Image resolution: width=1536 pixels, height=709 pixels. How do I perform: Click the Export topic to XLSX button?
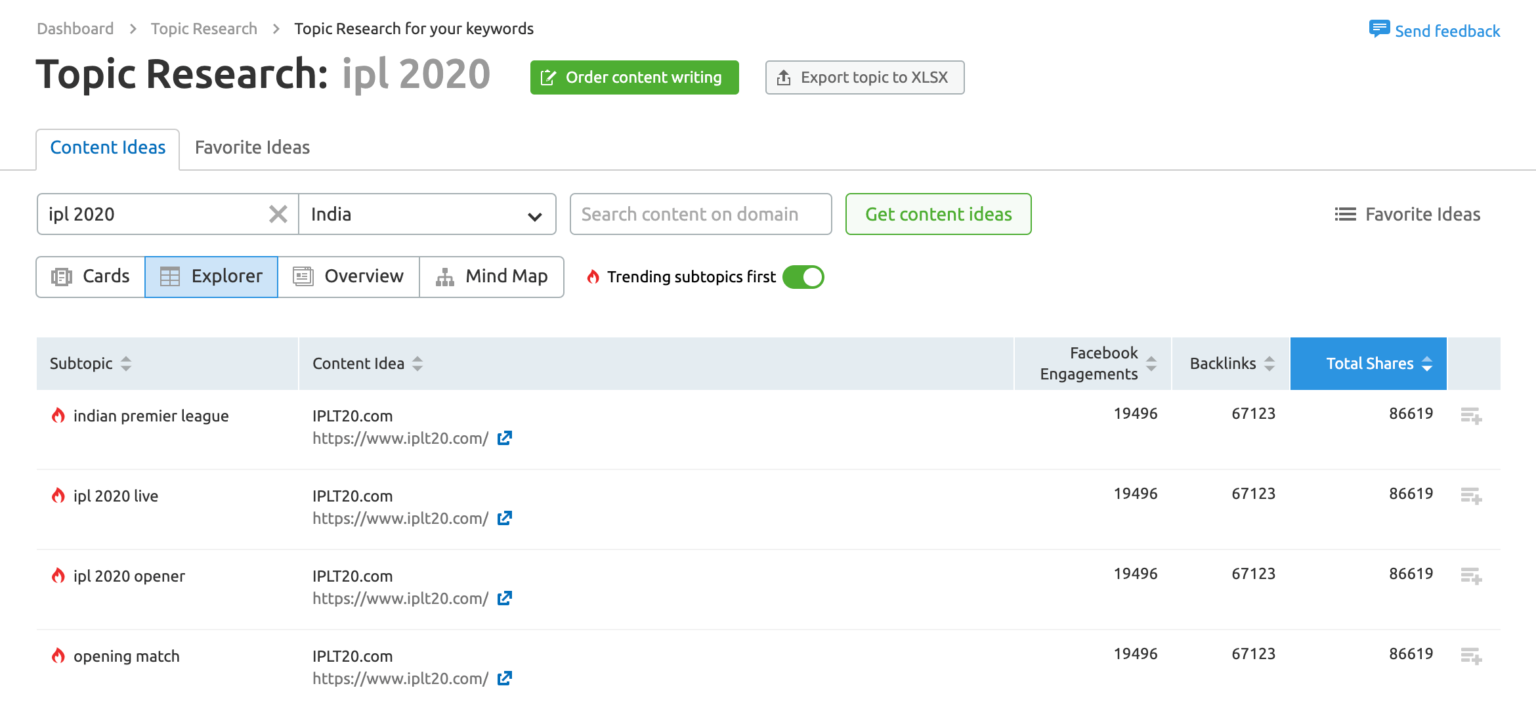(x=864, y=77)
